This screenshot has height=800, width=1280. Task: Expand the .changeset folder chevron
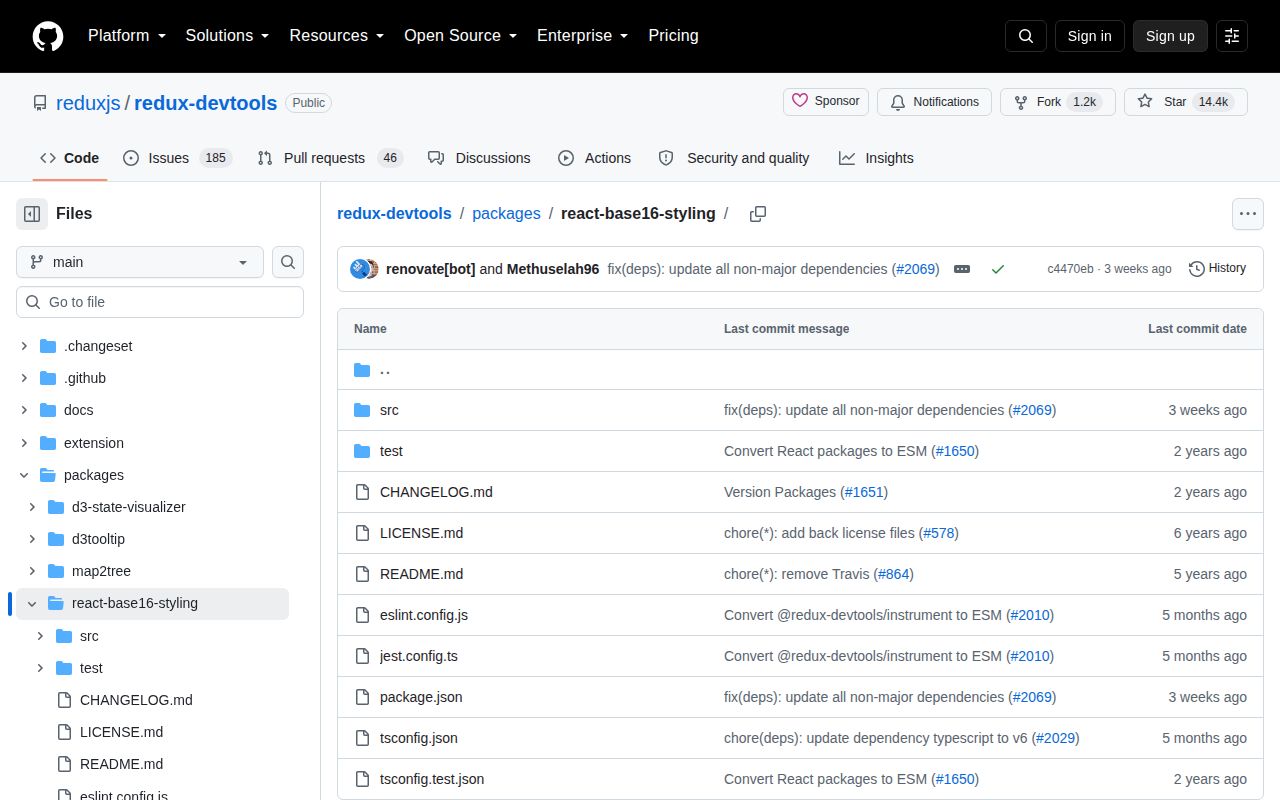coord(24,346)
